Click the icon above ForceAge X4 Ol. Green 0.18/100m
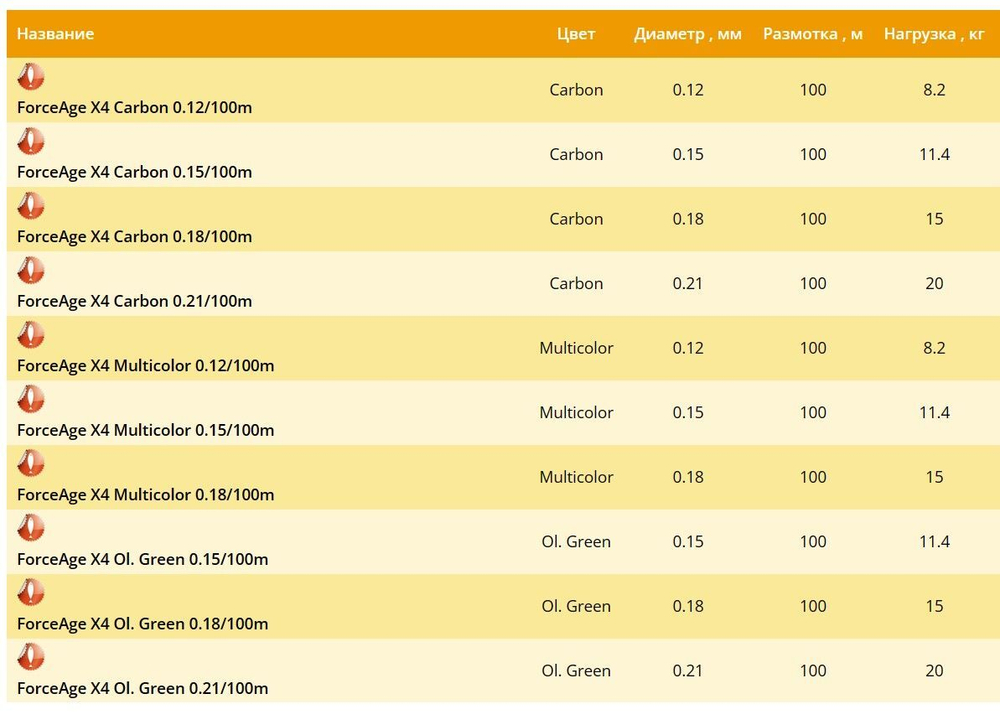The image size is (1000, 714). pyautogui.click(x=31, y=593)
